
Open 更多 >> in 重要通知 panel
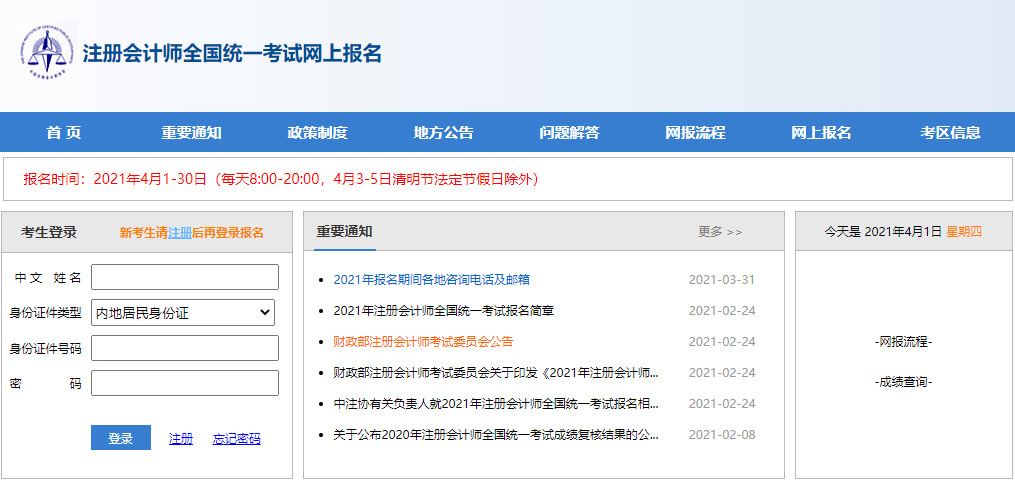(720, 232)
